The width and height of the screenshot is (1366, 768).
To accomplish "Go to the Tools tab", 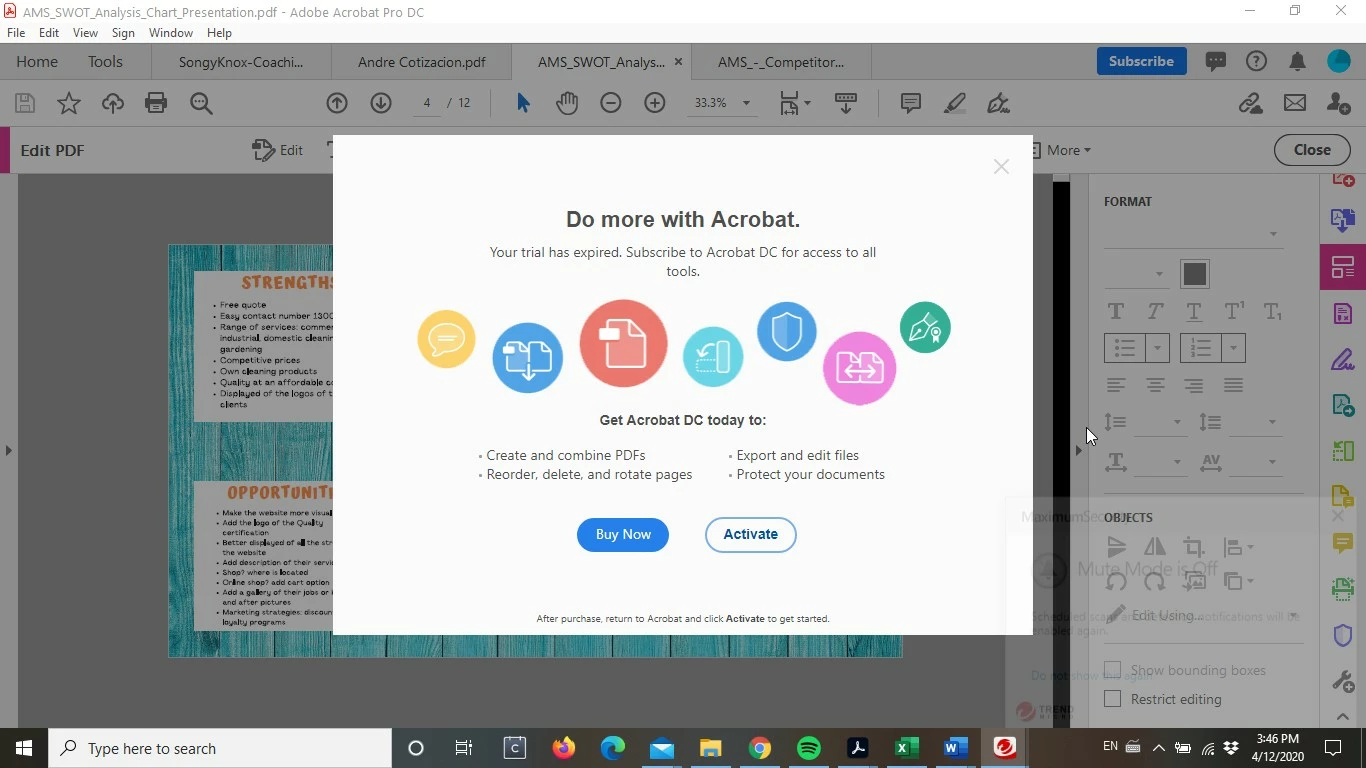I will (105, 62).
